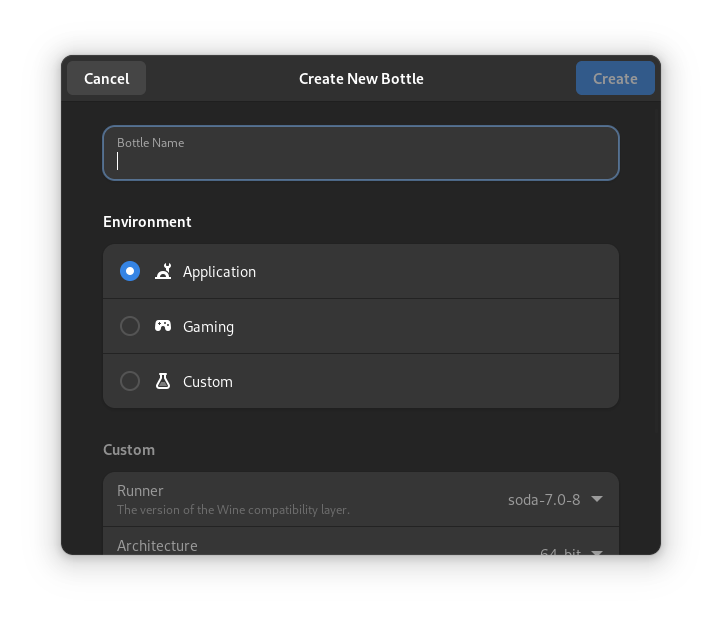This screenshot has height=622, width=722.
Task: Click the Custom environment option label
Action: coord(208,382)
